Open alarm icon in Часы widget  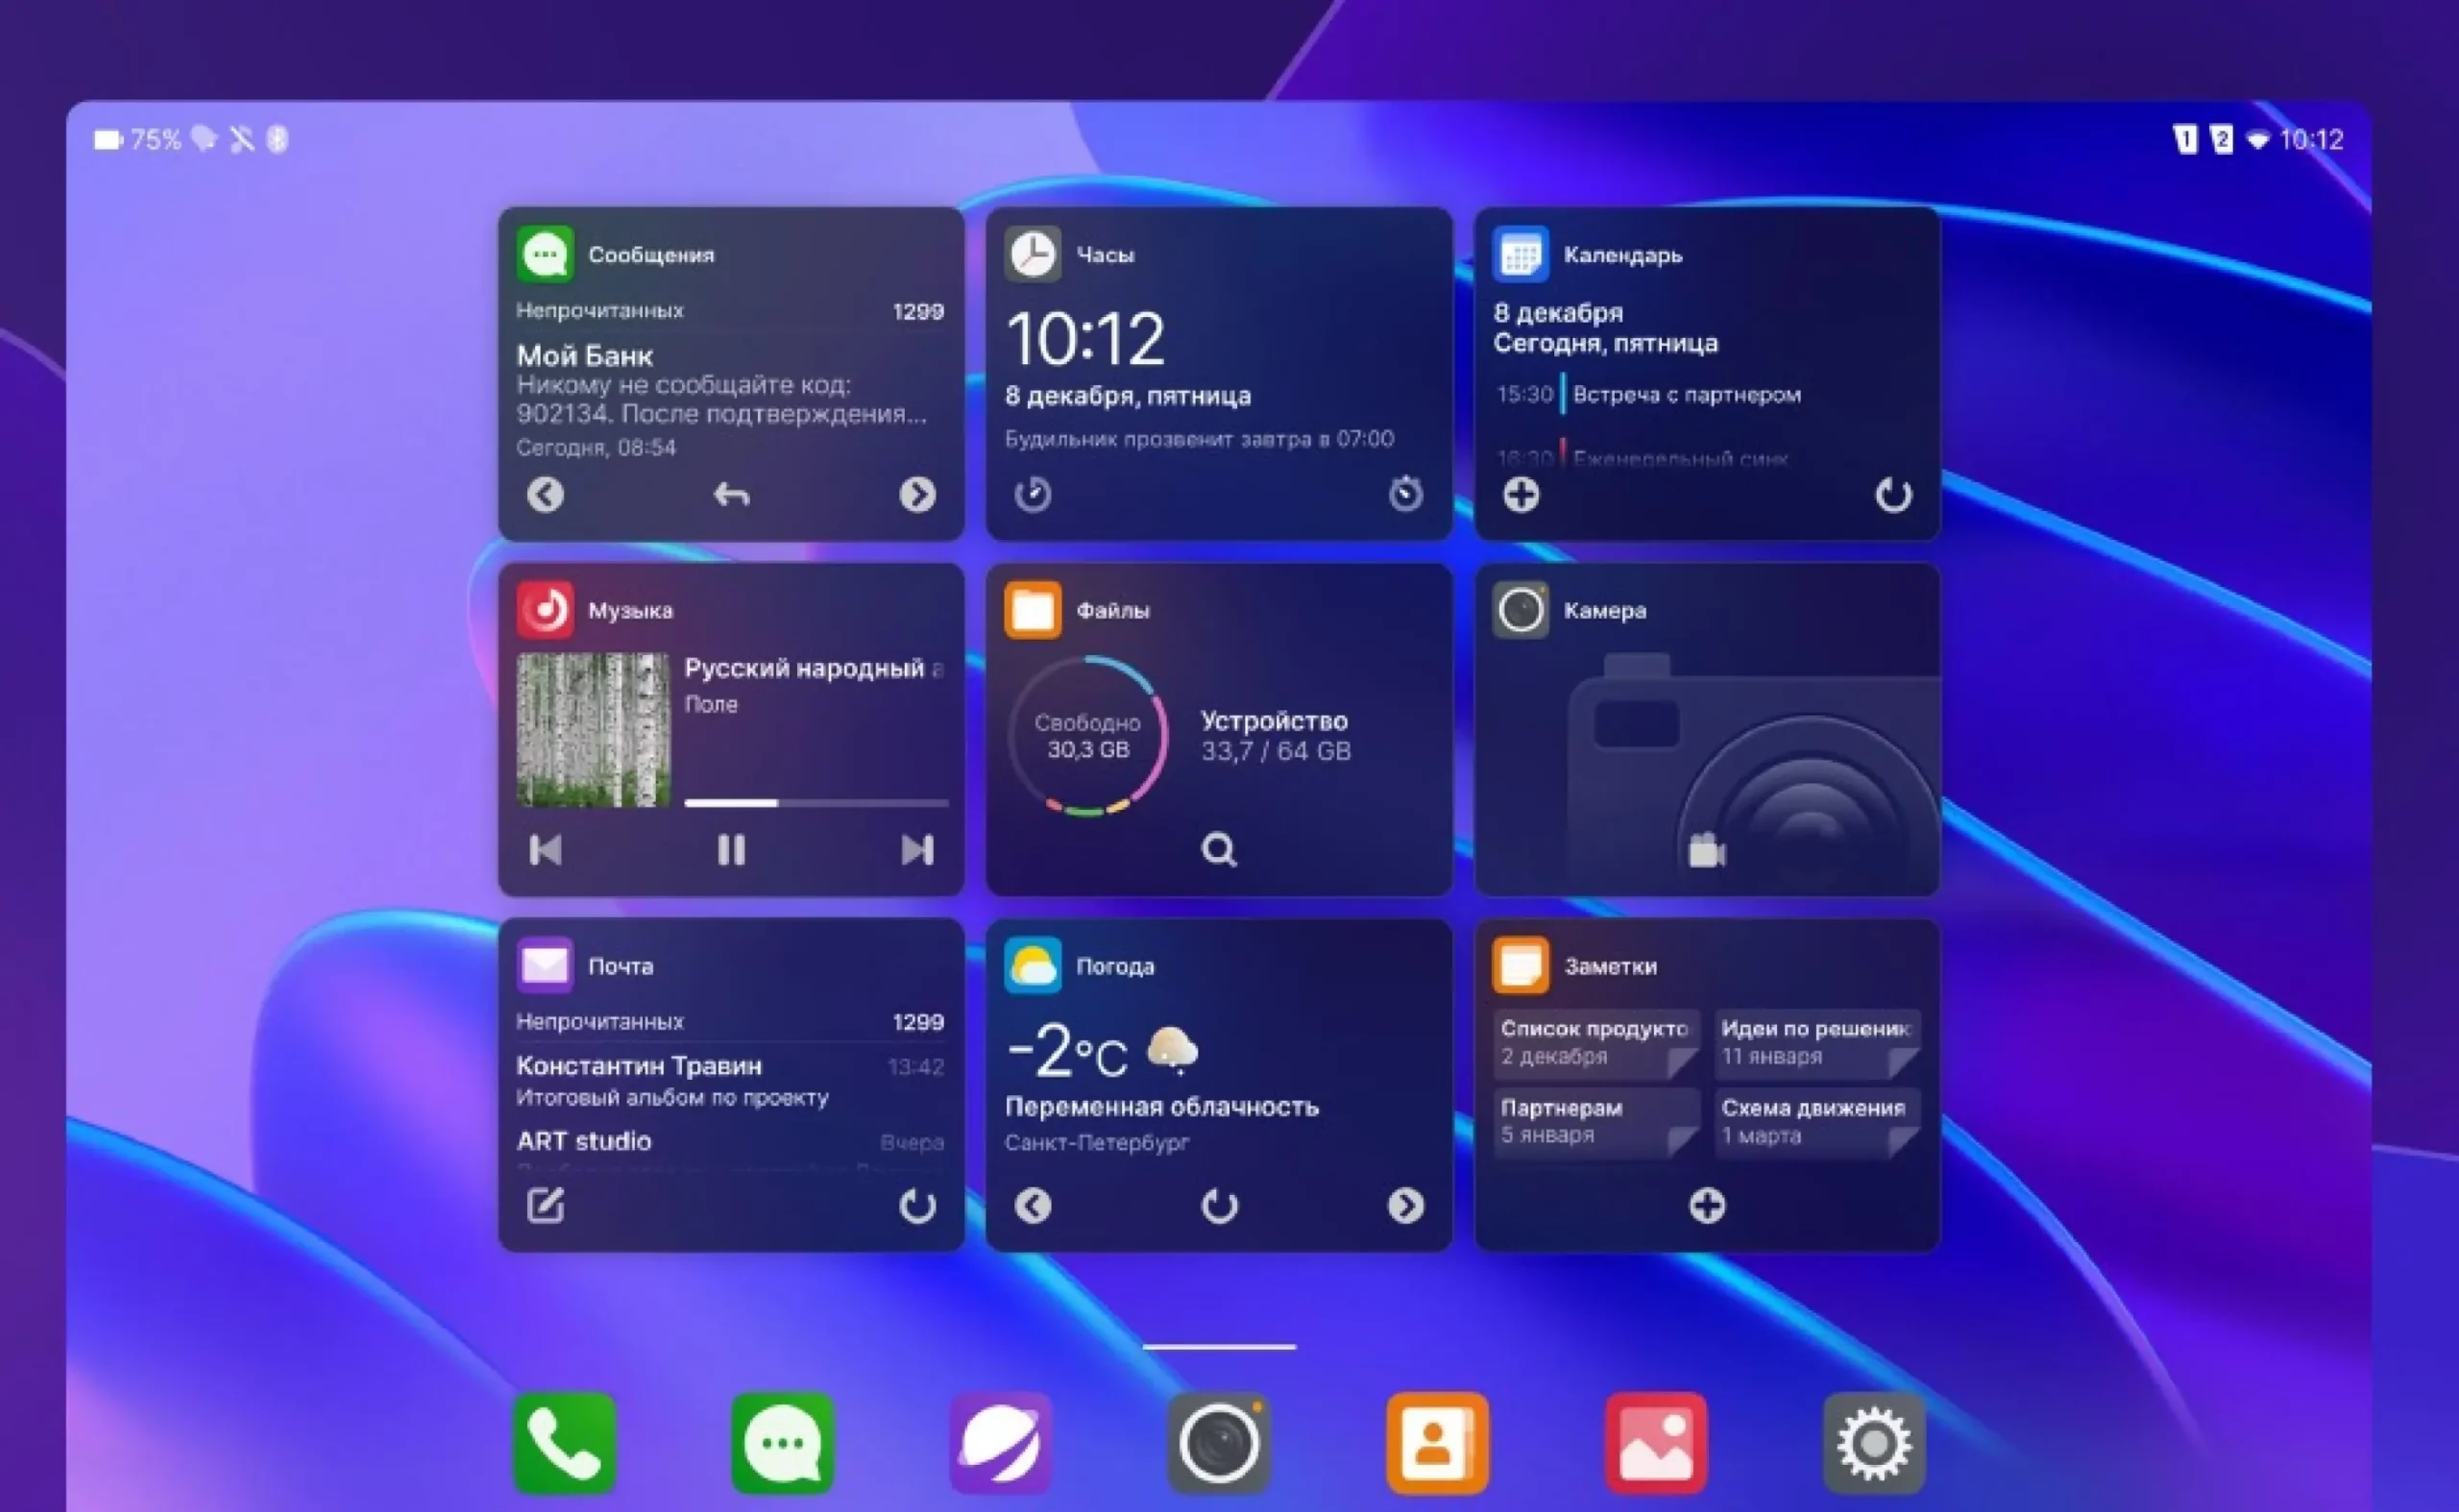click(1405, 493)
